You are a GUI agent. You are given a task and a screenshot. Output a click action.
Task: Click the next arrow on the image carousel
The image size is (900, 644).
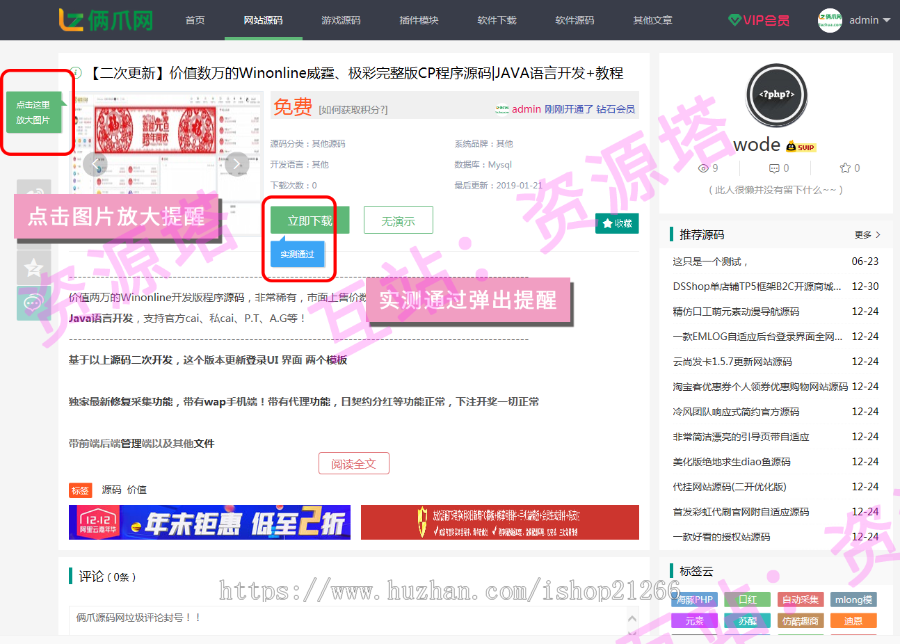pos(235,165)
